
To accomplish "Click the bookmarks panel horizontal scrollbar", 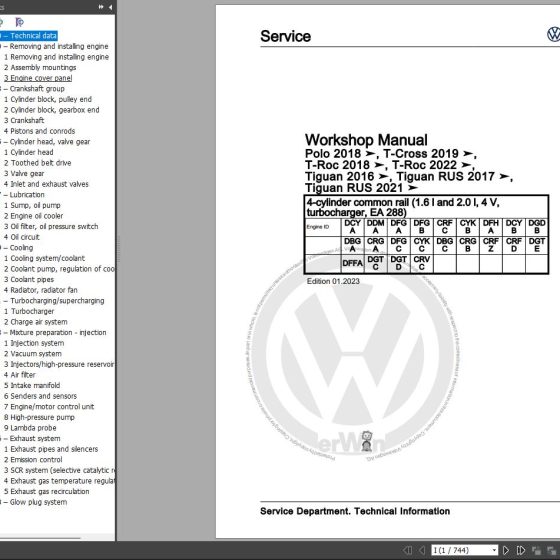I will (40, 537).
